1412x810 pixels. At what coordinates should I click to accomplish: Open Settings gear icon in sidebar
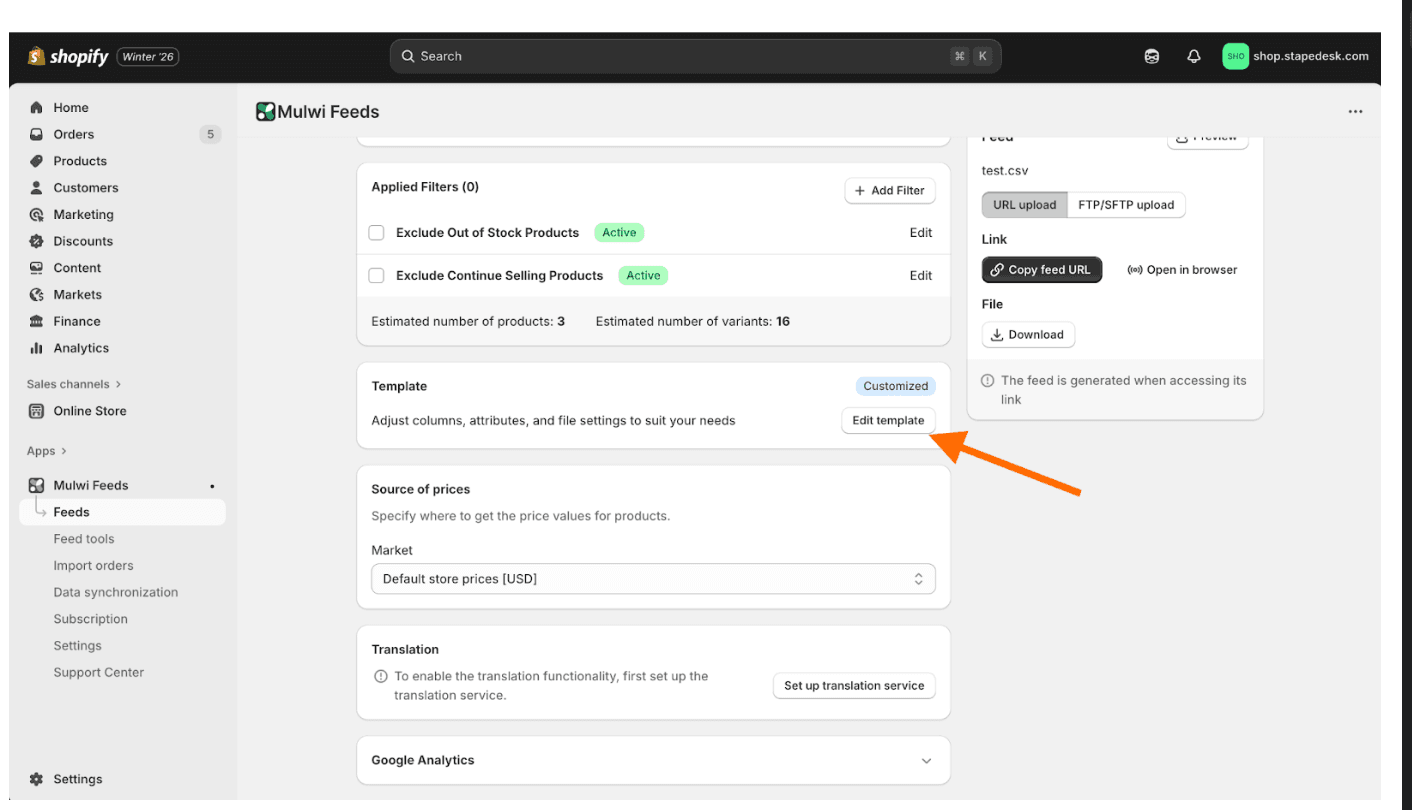click(x=37, y=779)
